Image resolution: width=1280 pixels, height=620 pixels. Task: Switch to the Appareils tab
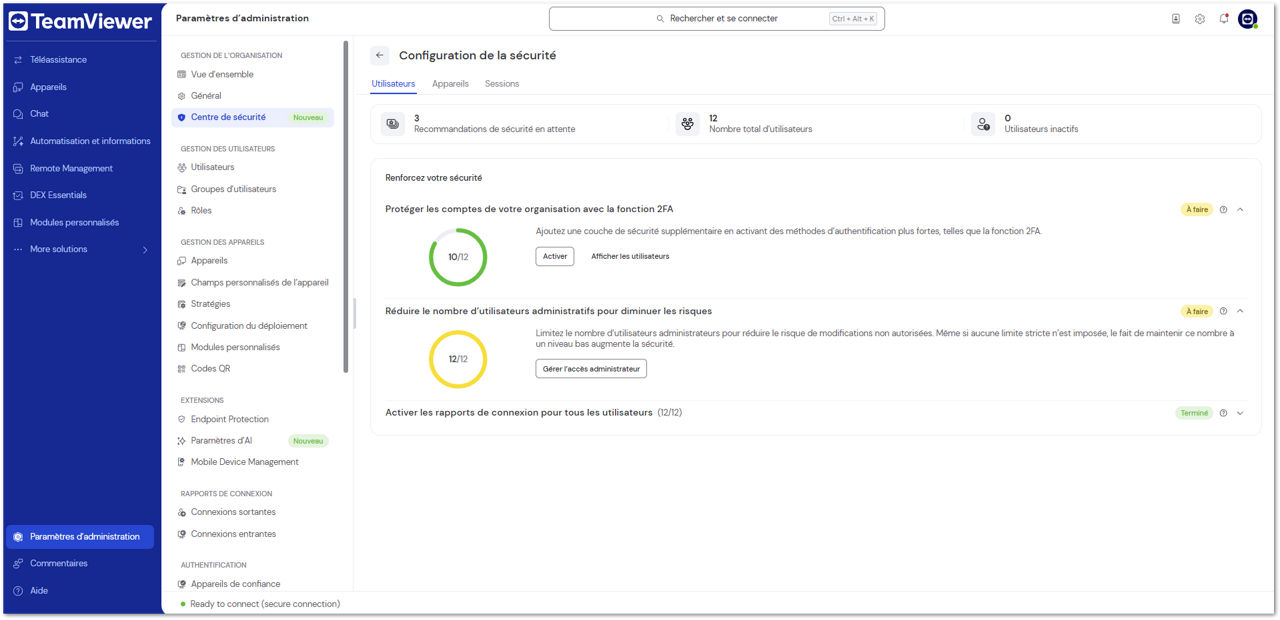(450, 84)
